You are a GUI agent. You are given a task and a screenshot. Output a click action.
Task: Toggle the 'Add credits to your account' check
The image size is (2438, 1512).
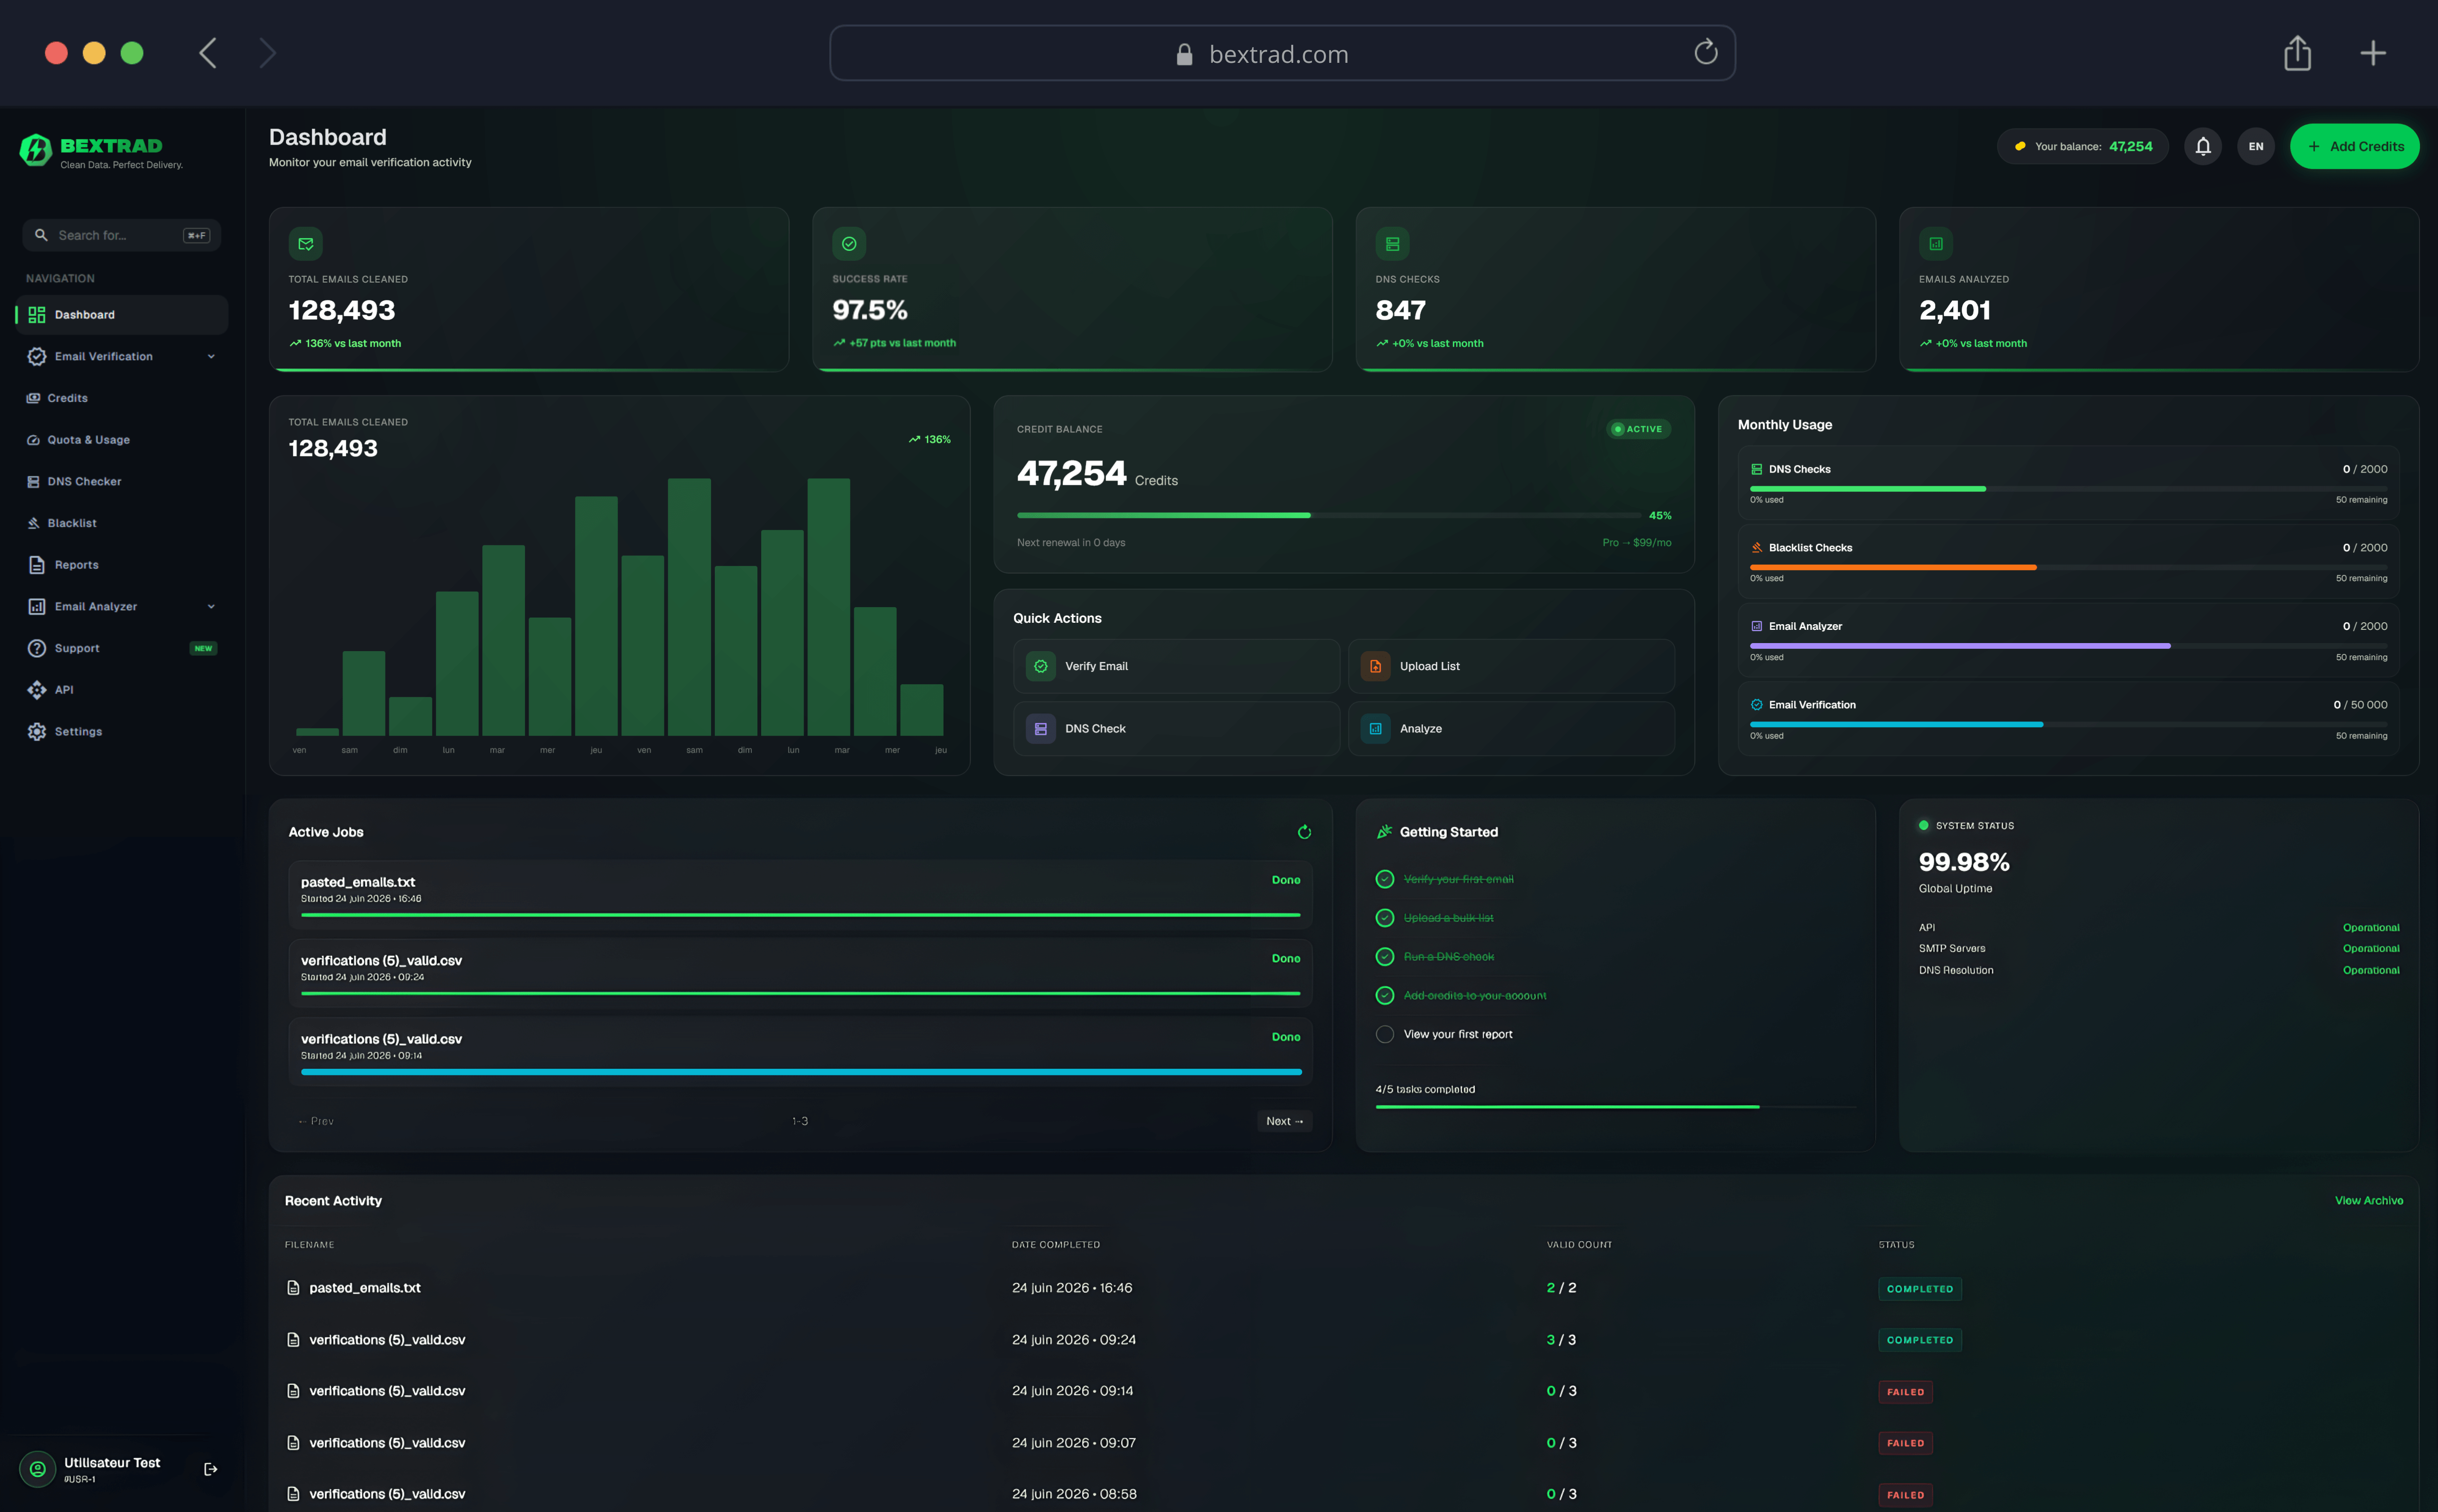[1384, 996]
